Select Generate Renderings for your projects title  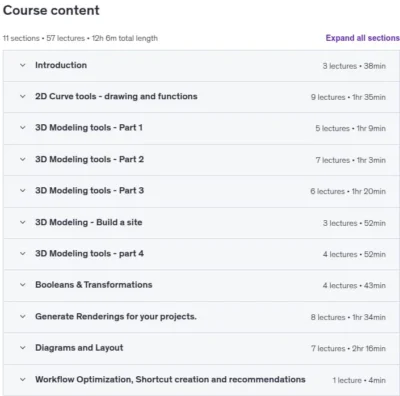pos(116,316)
